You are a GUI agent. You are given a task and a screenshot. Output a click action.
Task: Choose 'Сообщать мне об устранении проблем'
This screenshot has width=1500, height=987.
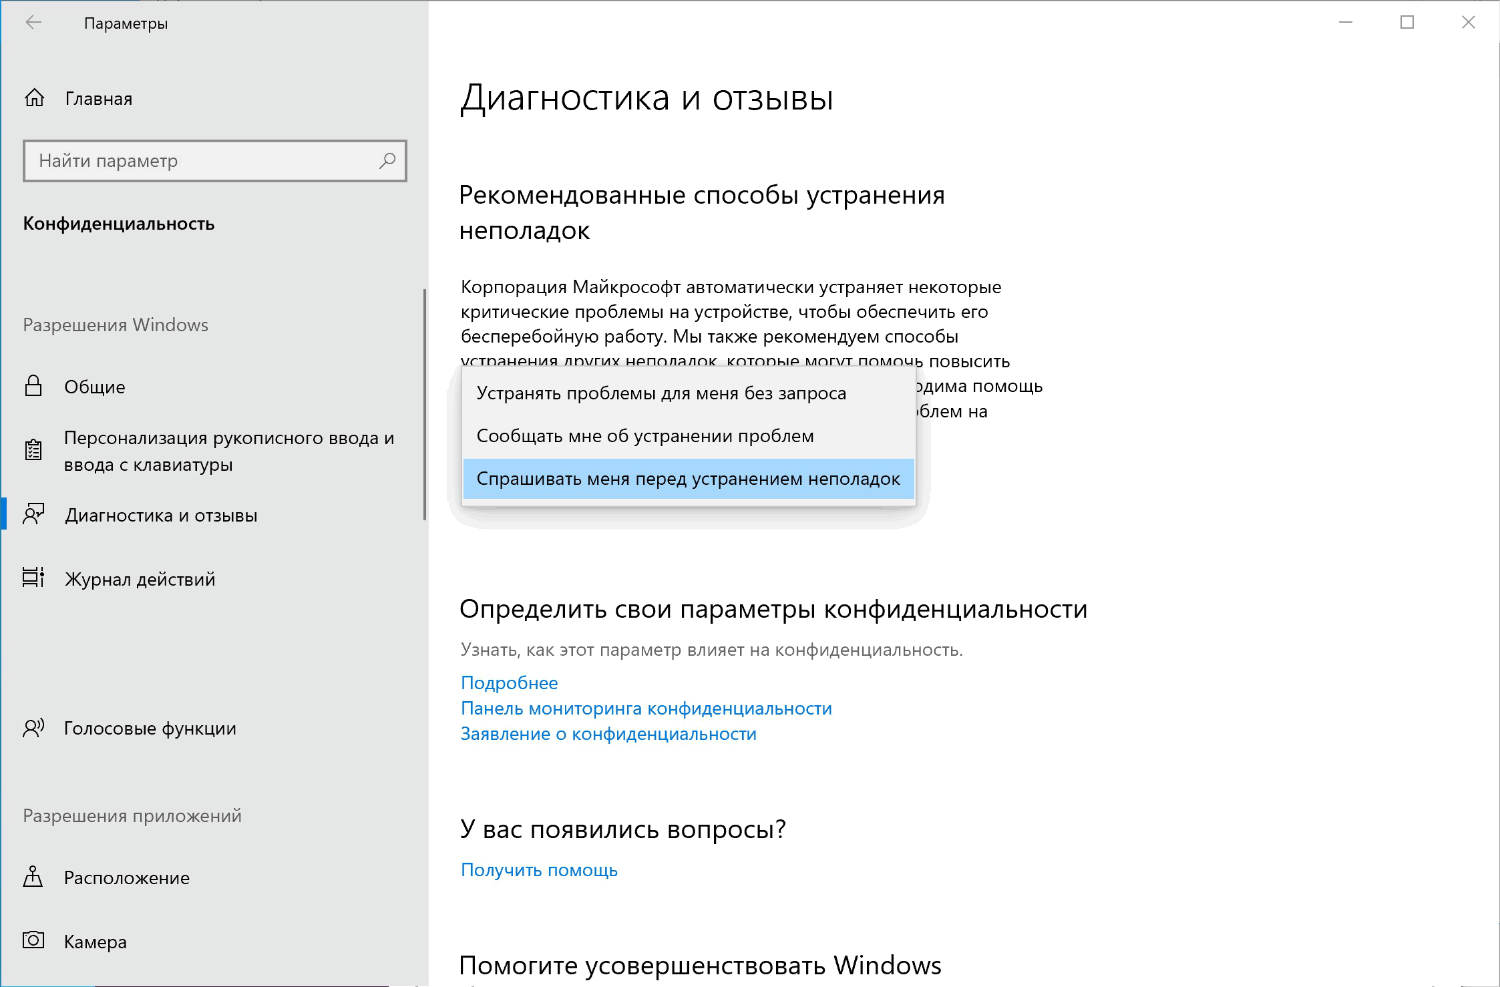tap(646, 436)
